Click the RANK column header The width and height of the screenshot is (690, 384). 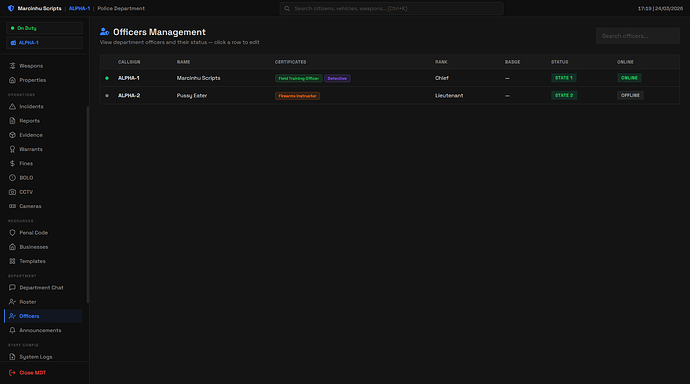[x=441, y=62]
